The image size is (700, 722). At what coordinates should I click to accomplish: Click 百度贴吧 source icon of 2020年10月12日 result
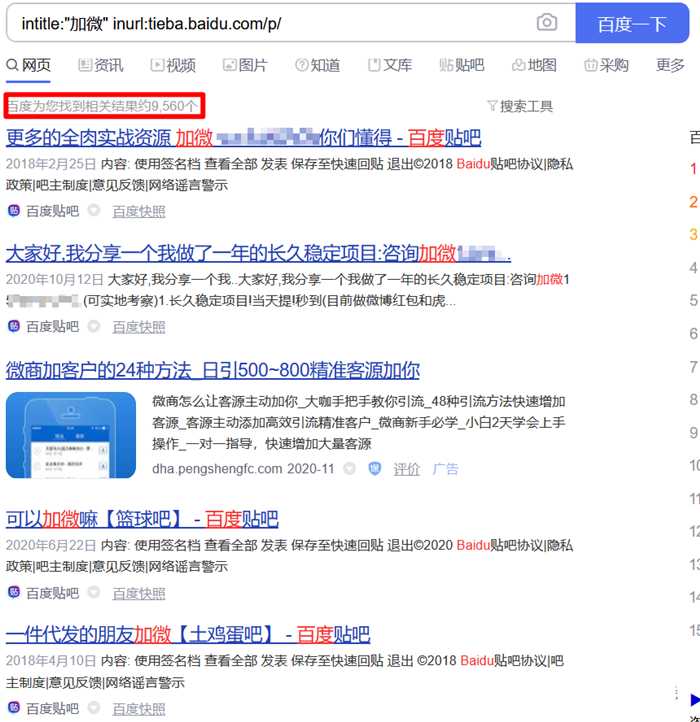[14, 326]
